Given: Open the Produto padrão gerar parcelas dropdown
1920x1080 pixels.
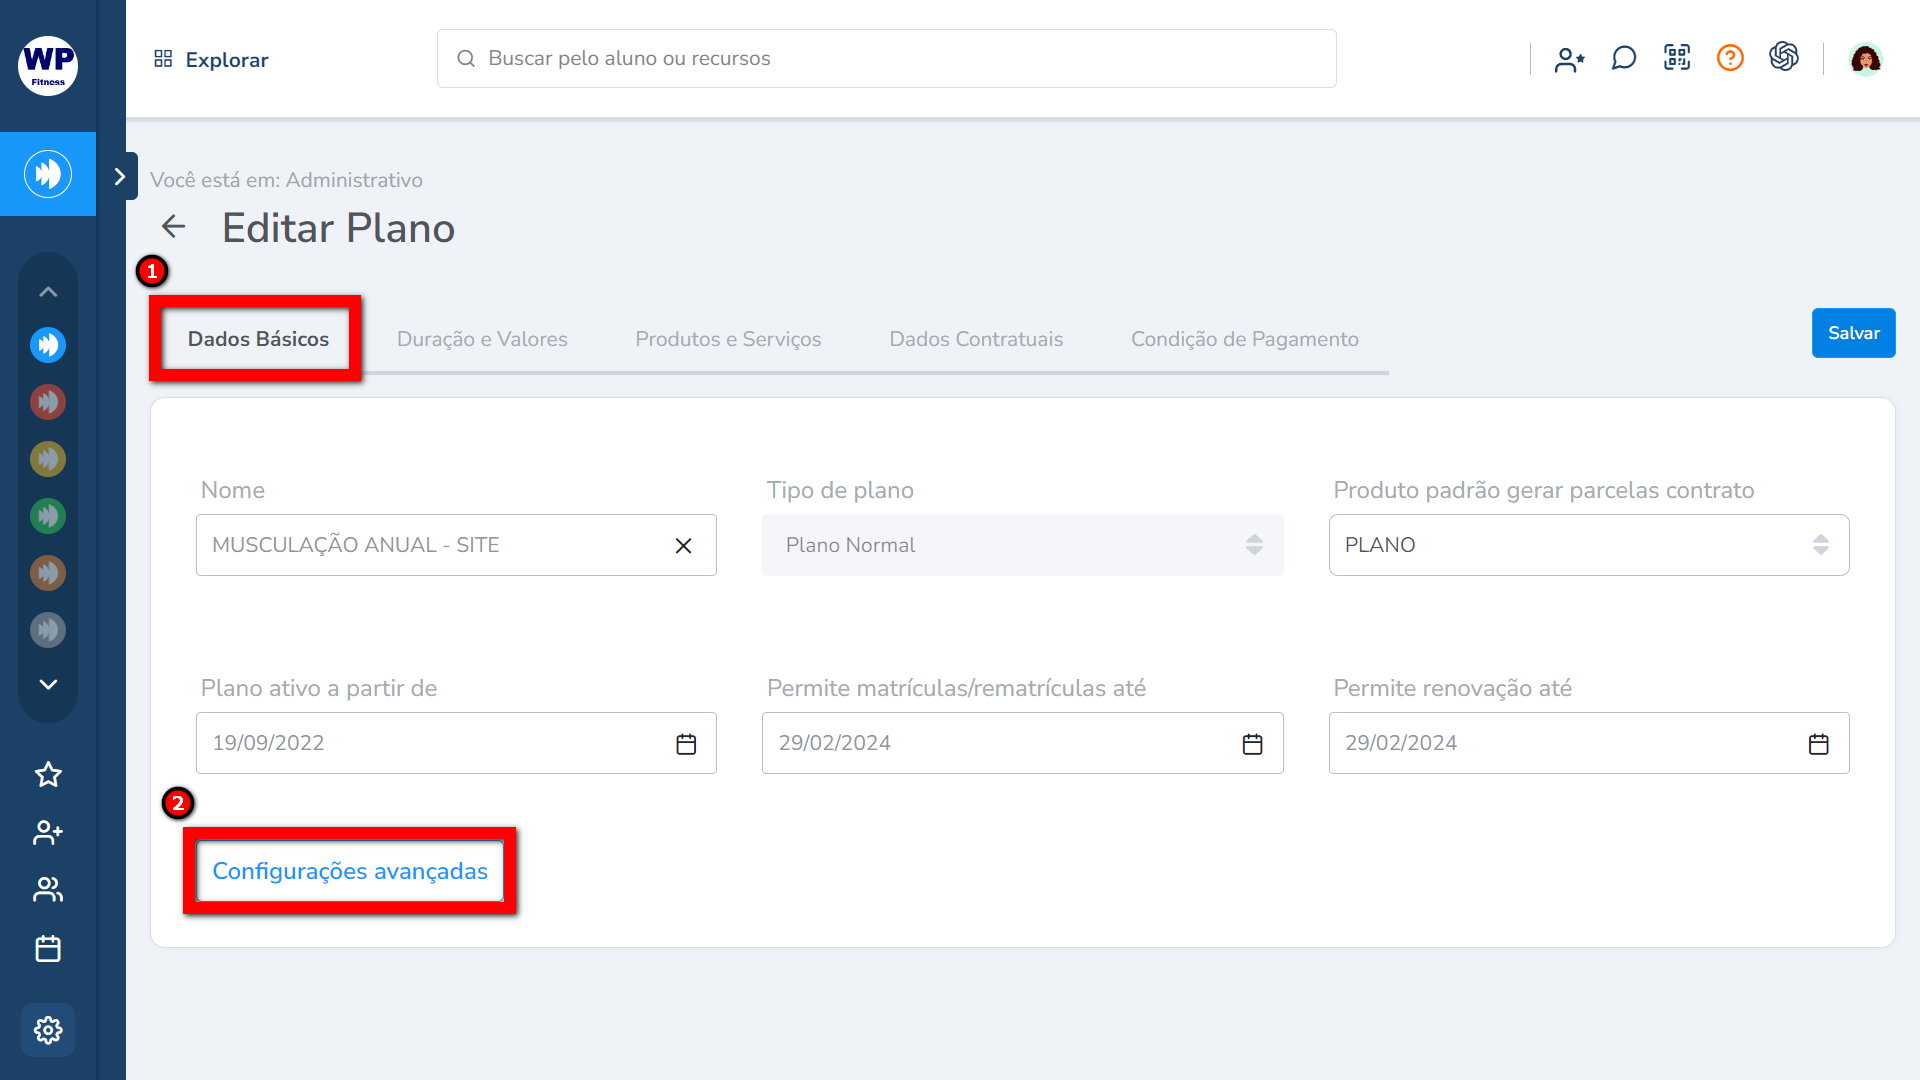Looking at the screenshot, I should (1588, 545).
